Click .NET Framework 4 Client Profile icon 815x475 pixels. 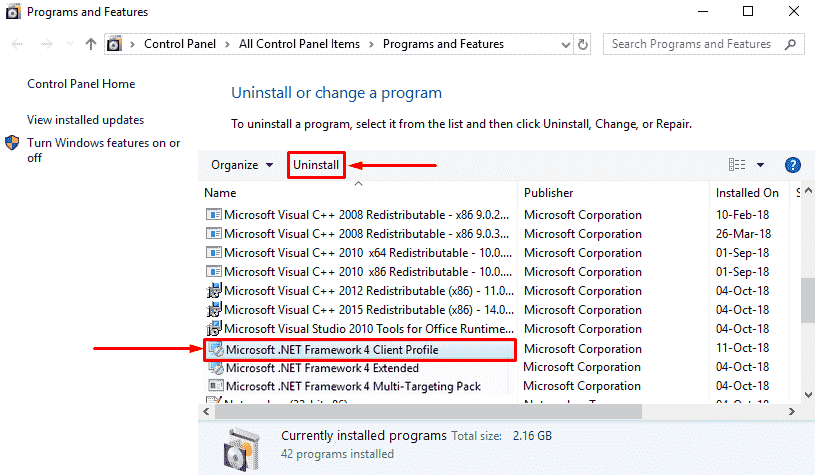(216, 349)
